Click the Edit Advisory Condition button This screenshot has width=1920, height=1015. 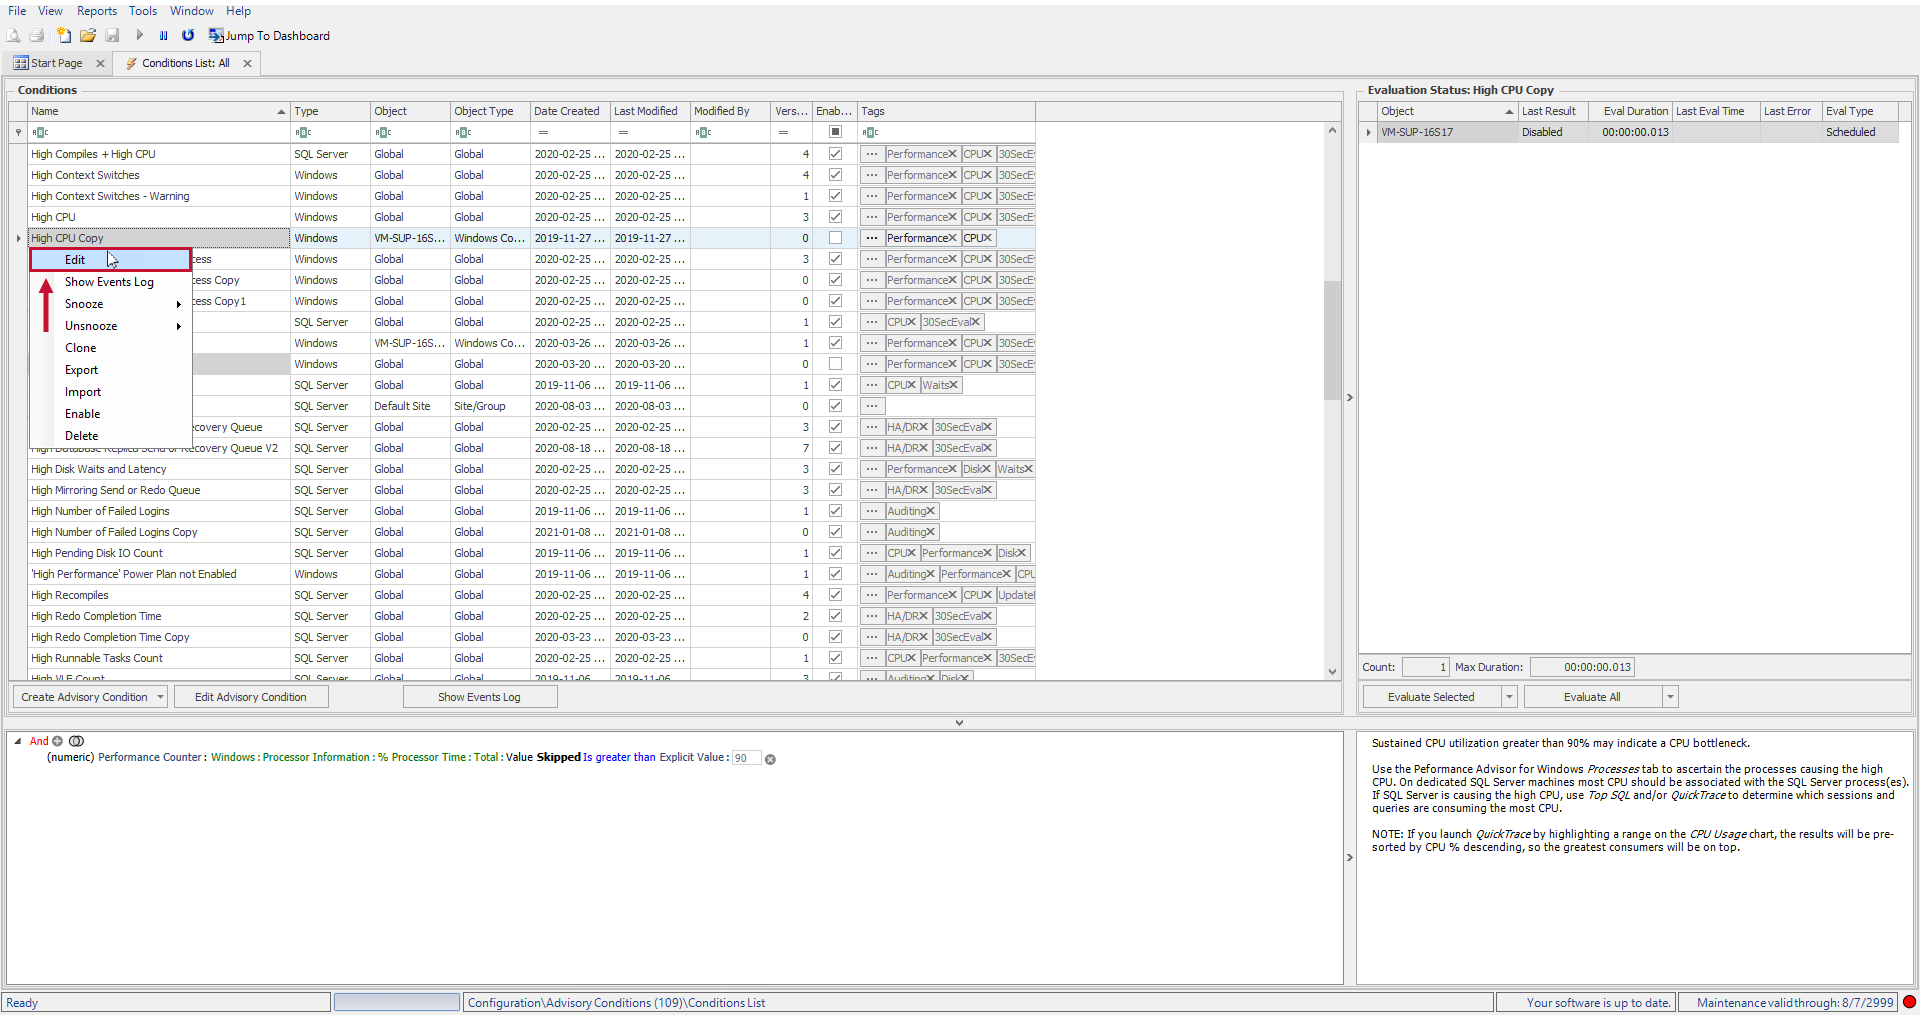pos(251,696)
